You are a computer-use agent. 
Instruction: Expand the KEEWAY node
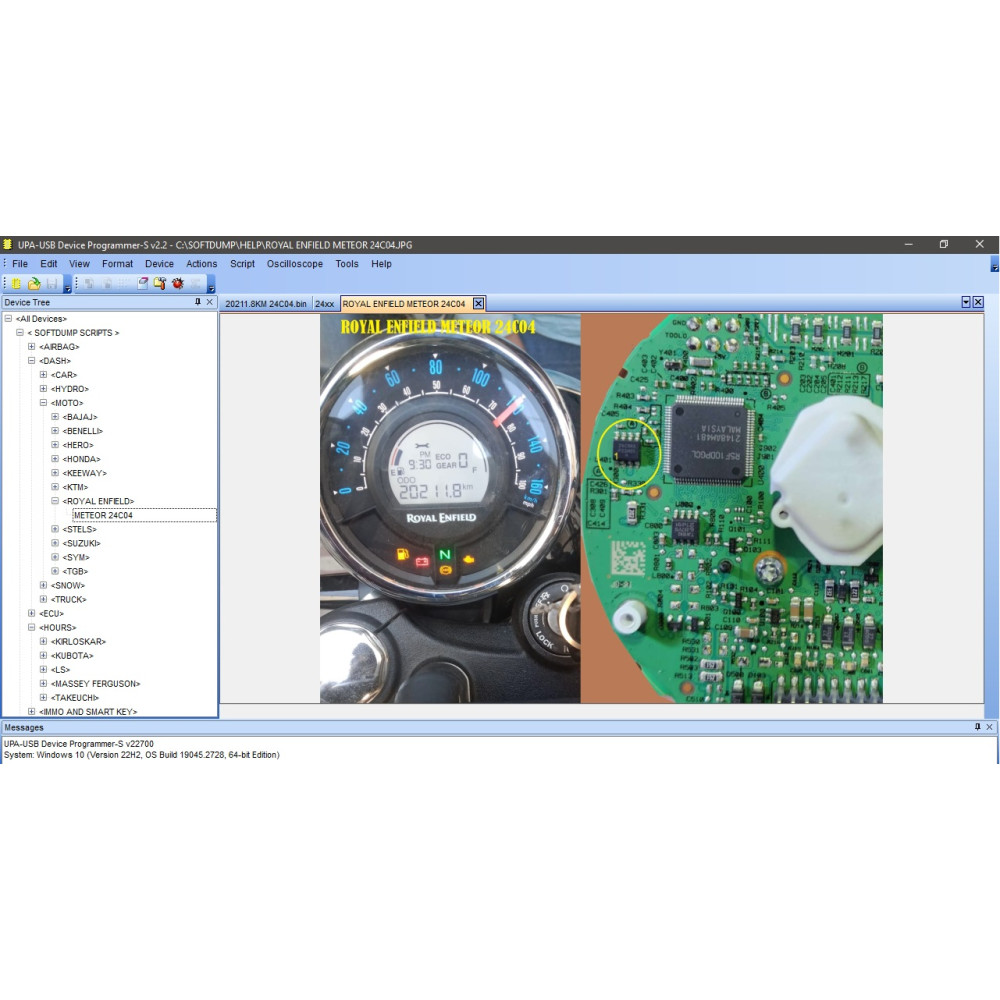(x=55, y=473)
